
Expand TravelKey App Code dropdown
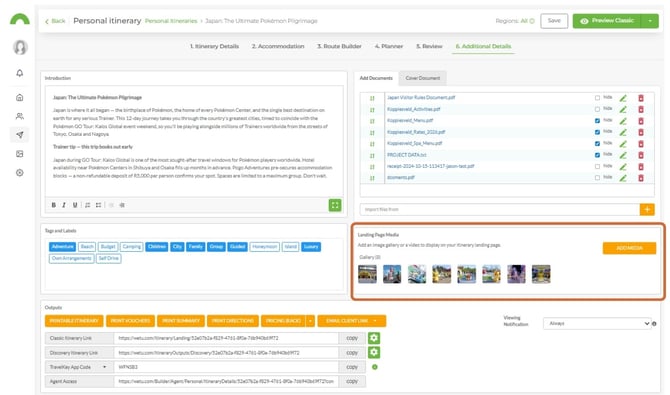(104, 367)
